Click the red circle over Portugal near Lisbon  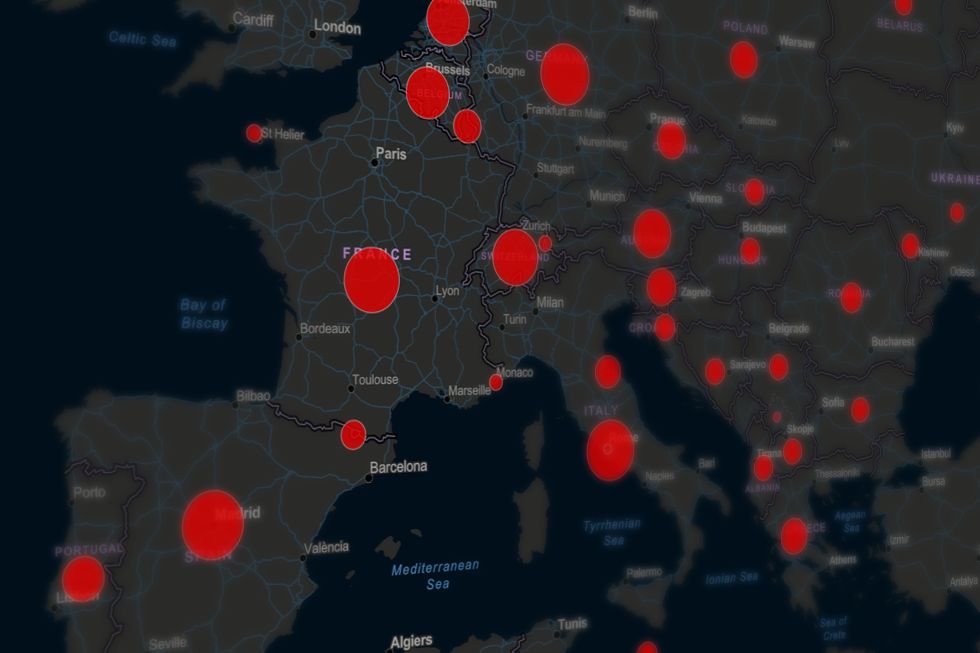point(83,578)
